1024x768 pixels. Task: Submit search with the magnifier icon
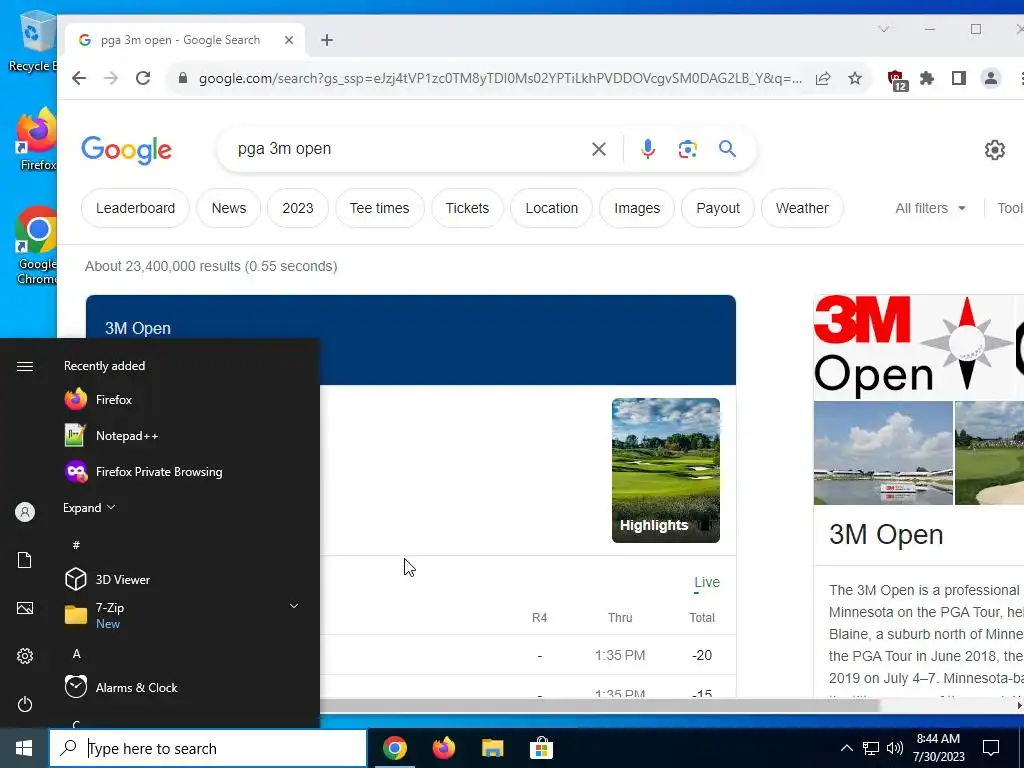[728, 149]
